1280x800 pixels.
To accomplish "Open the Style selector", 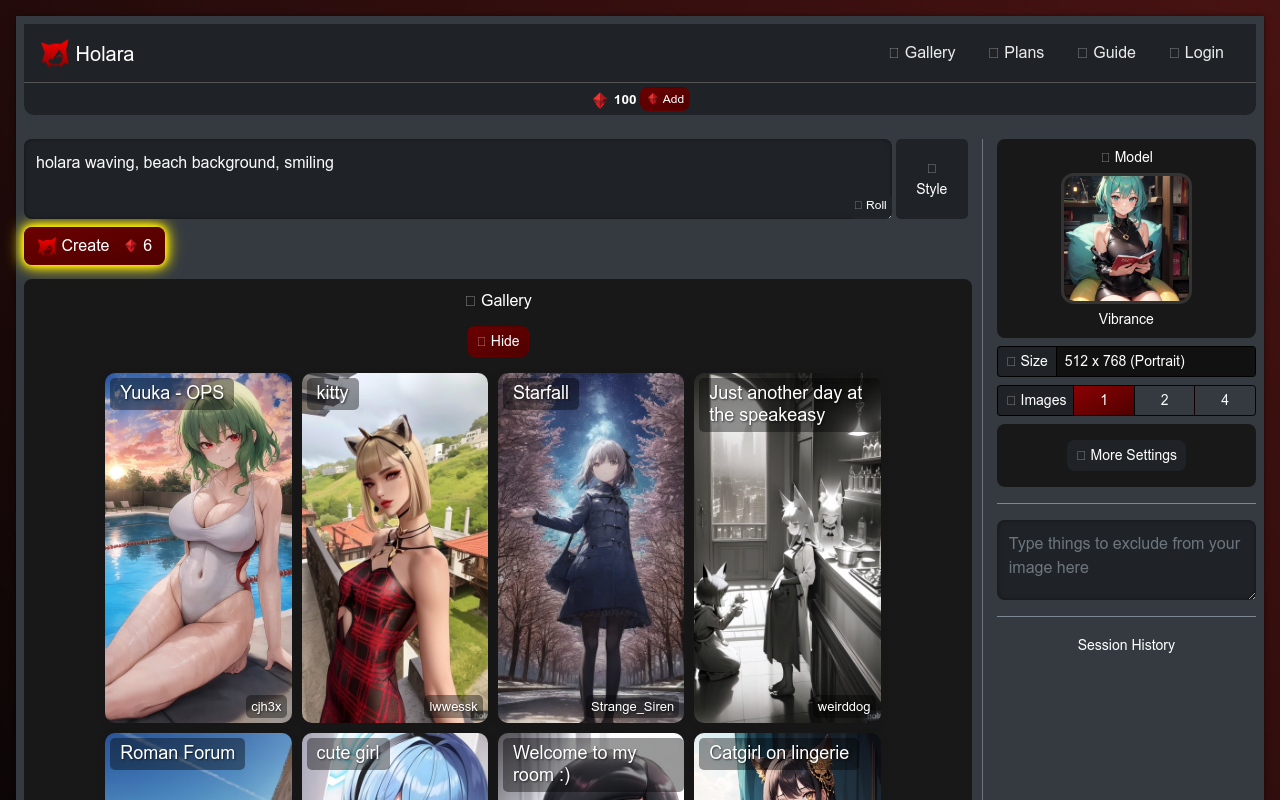I will [x=932, y=179].
